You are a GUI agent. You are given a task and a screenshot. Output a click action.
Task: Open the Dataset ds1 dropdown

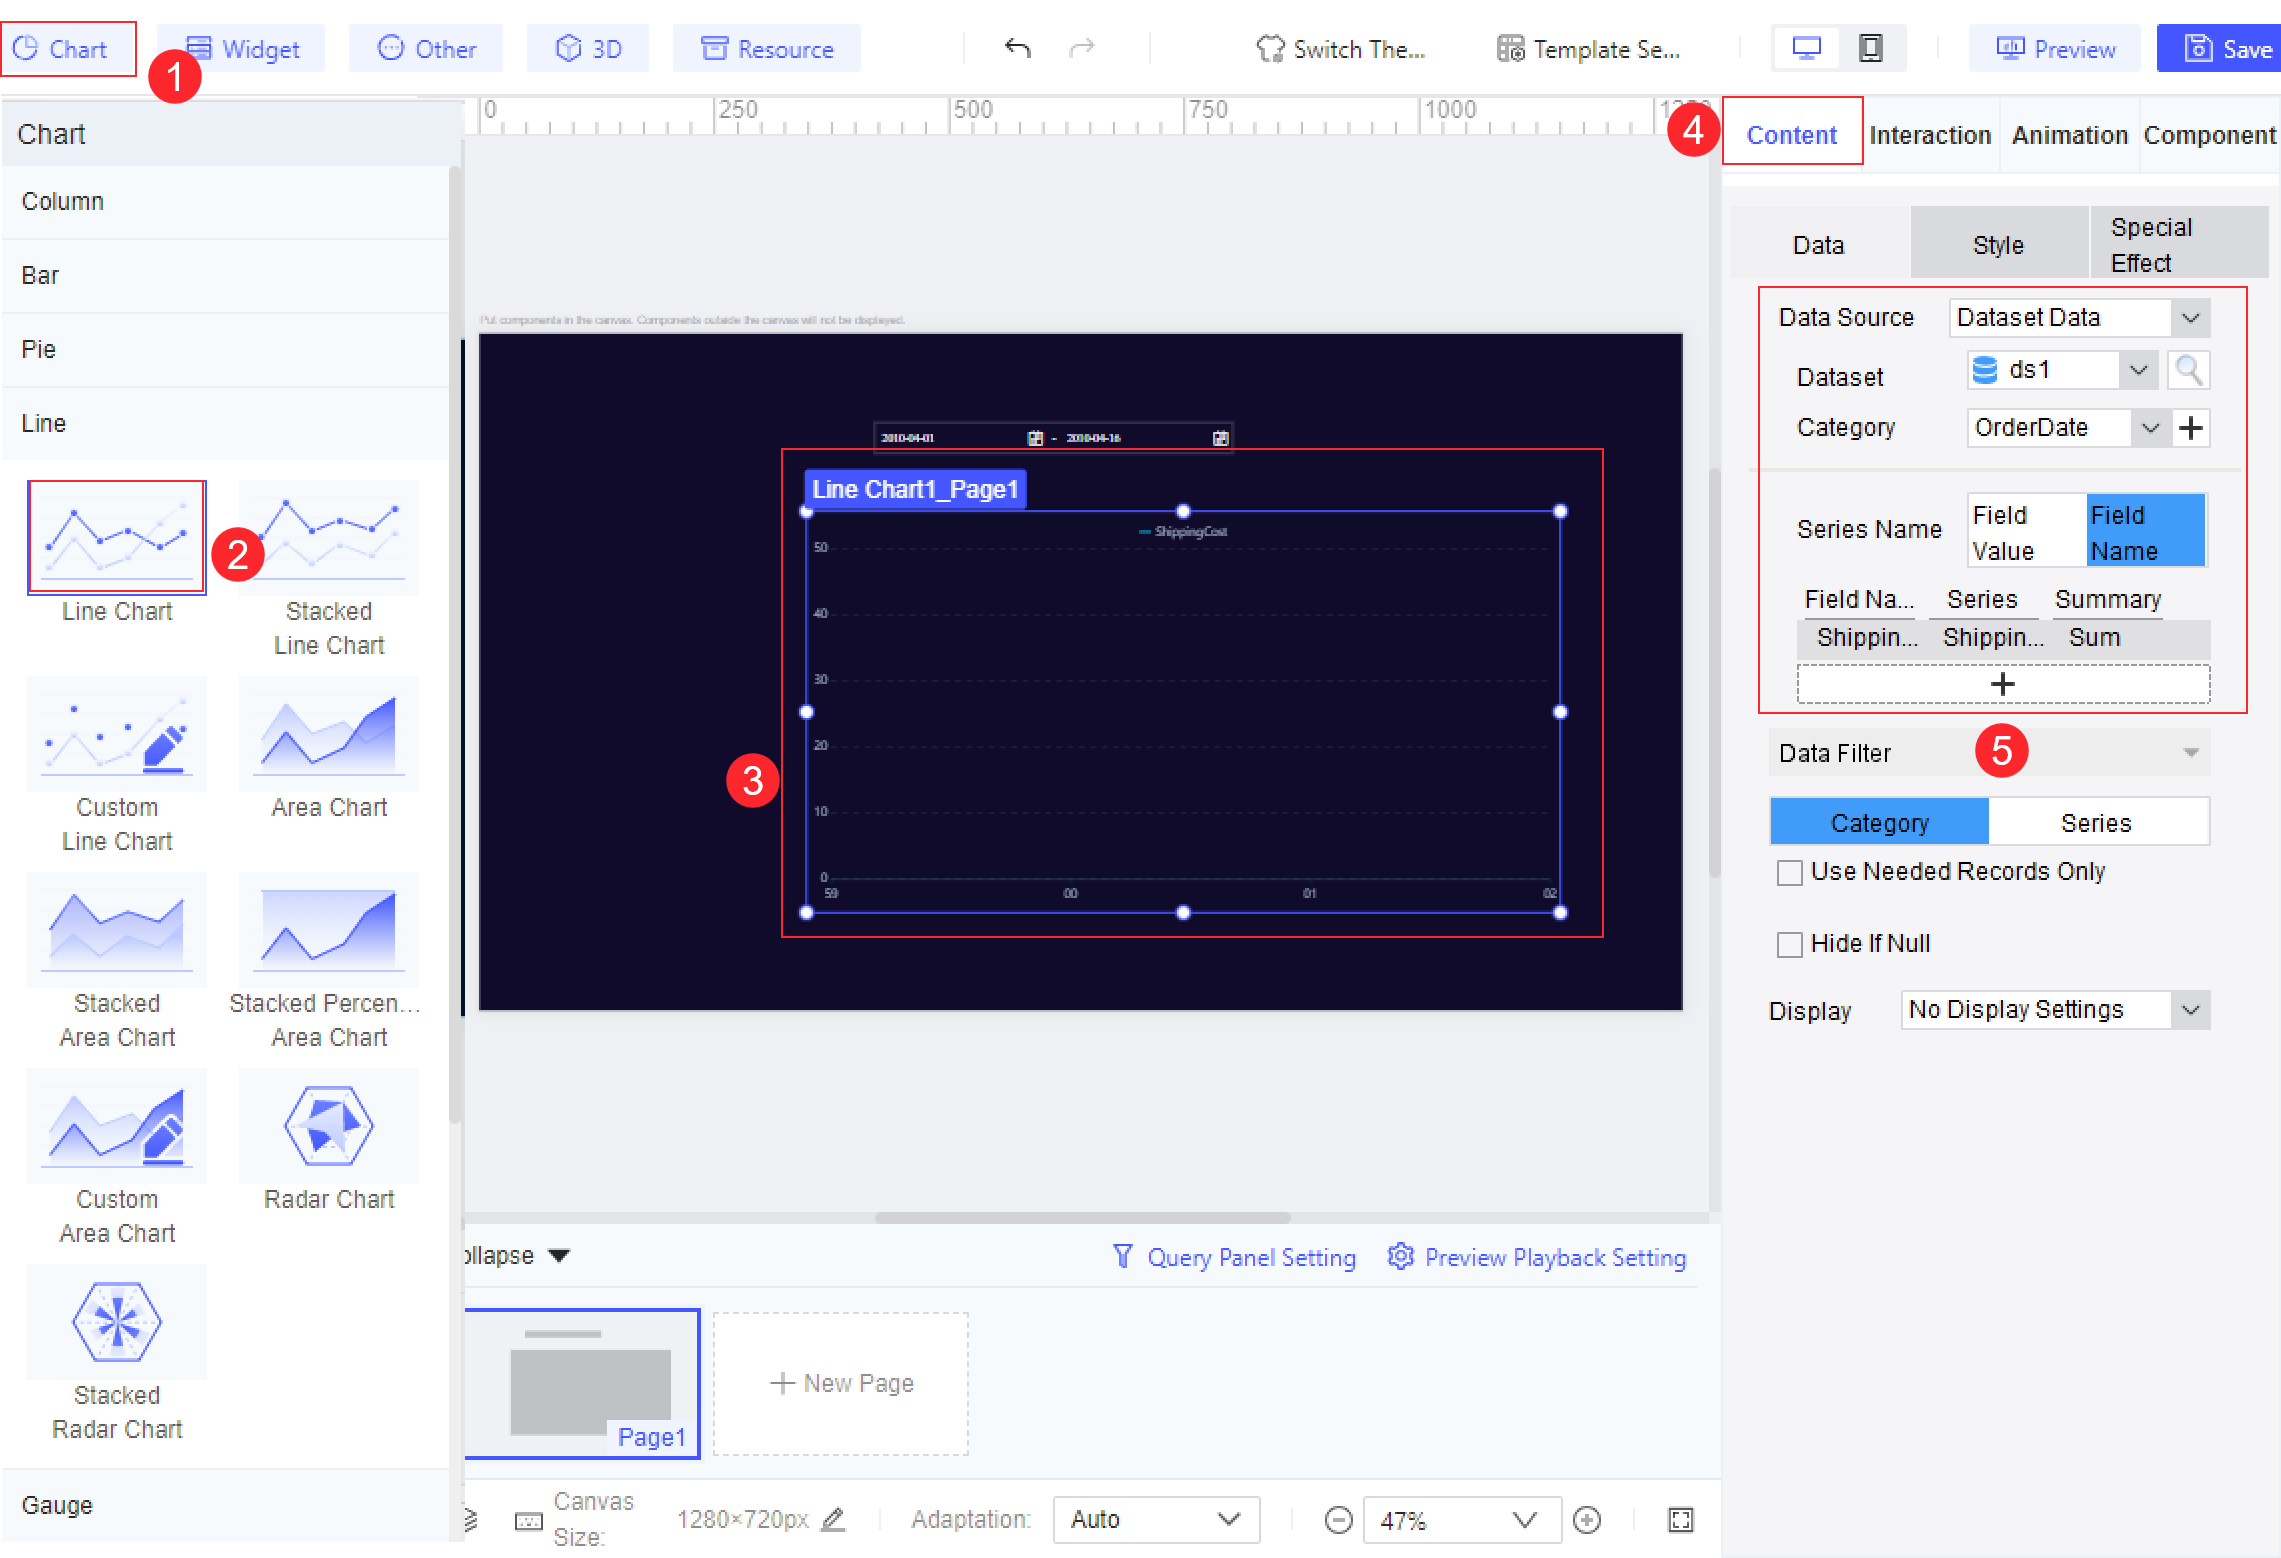tap(2062, 370)
